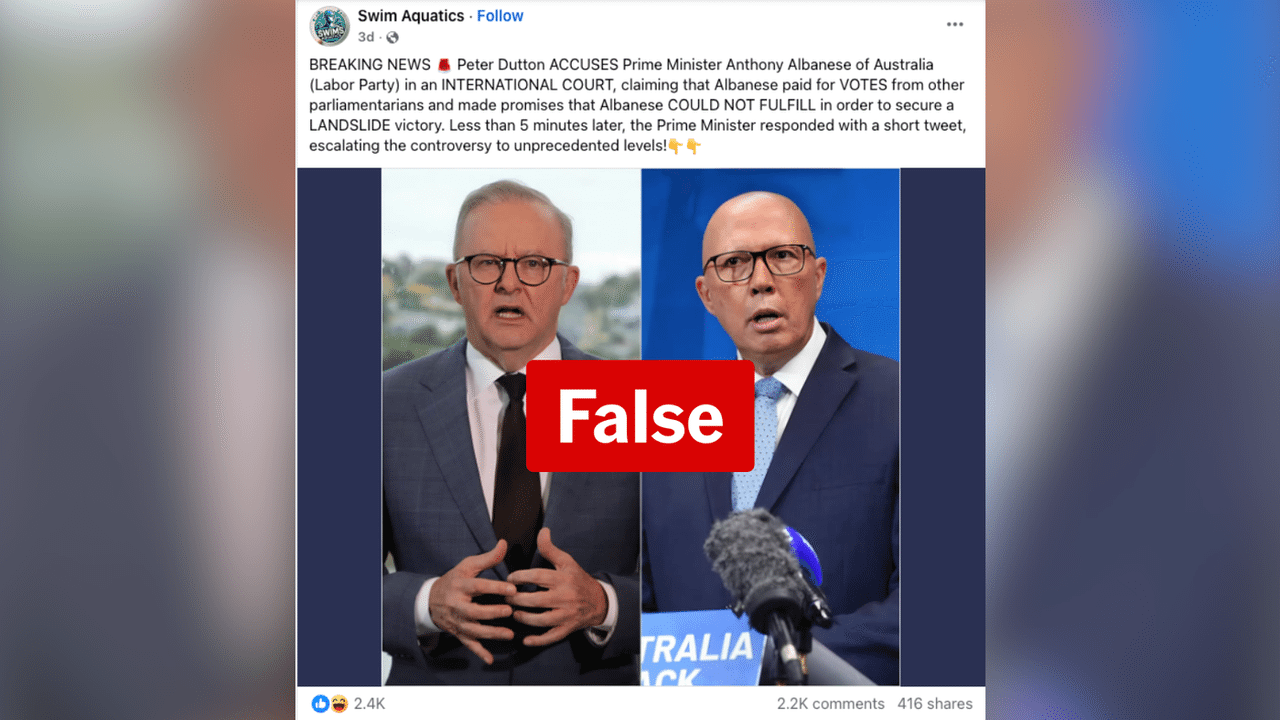View the 2.4K reactions count
This screenshot has width=1280, height=720.
point(369,704)
